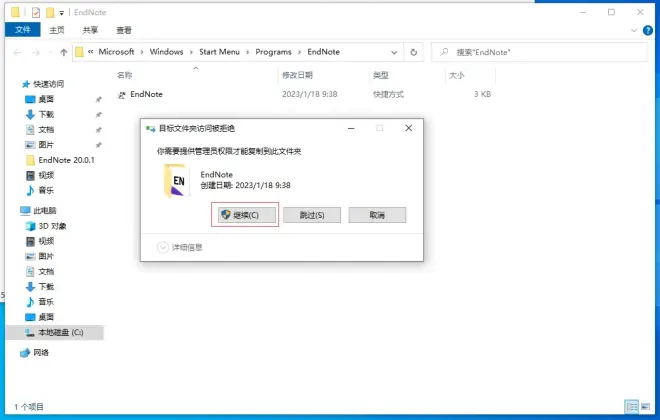660x420 pixels.
Task: Select Quick access (快速访问) in sidebar
Action: (x=48, y=84)
